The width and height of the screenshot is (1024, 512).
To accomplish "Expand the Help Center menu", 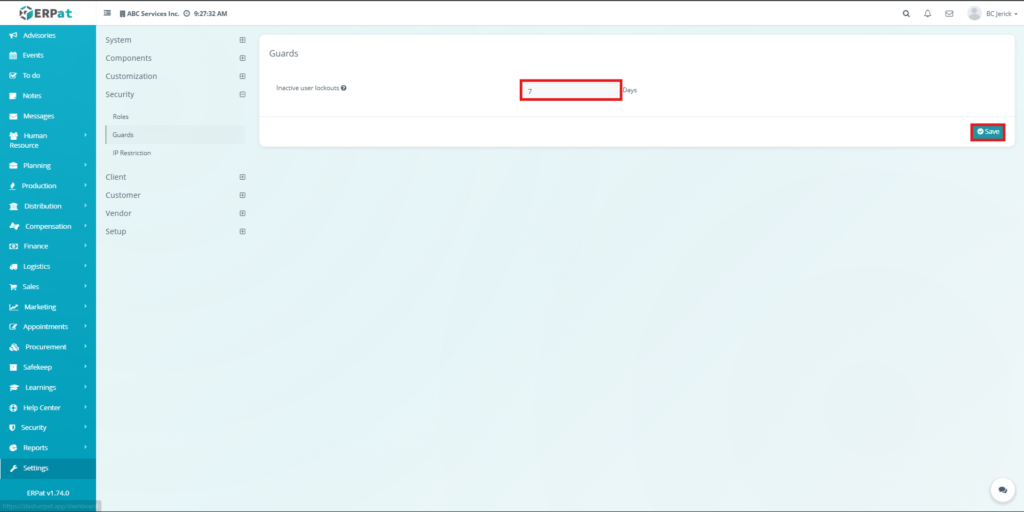I will 48,408.
